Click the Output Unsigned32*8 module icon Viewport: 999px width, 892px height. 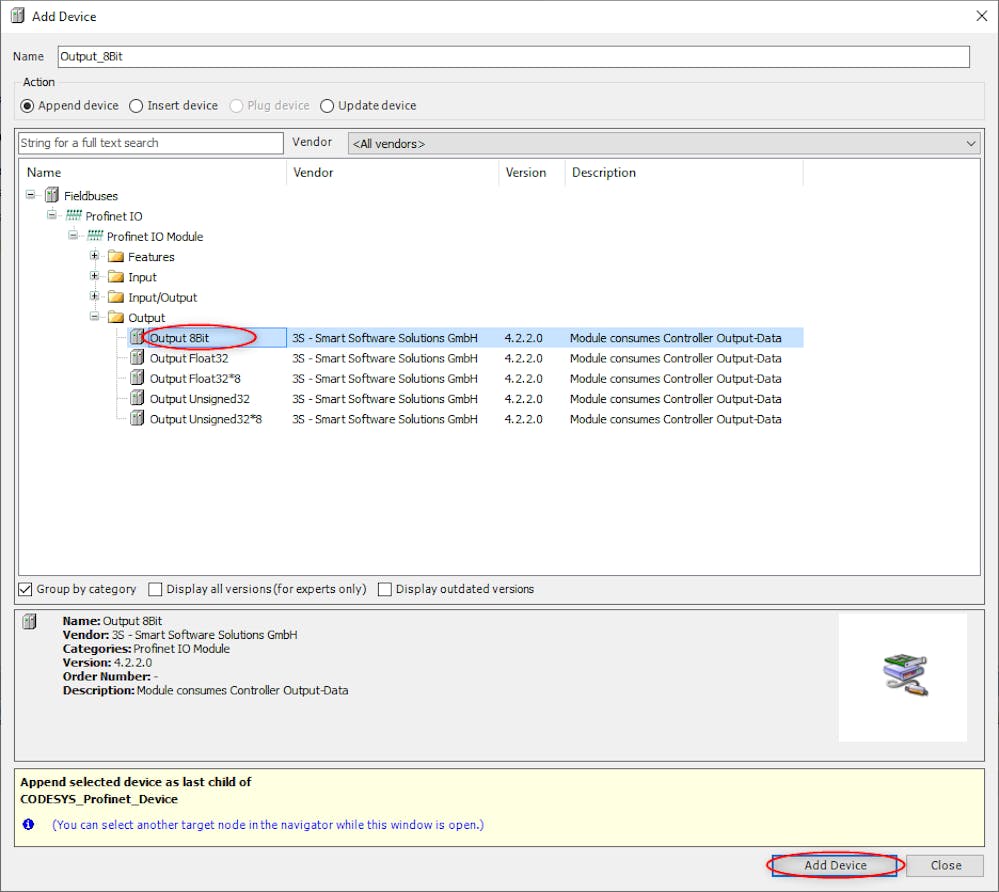tap(137, 419)
